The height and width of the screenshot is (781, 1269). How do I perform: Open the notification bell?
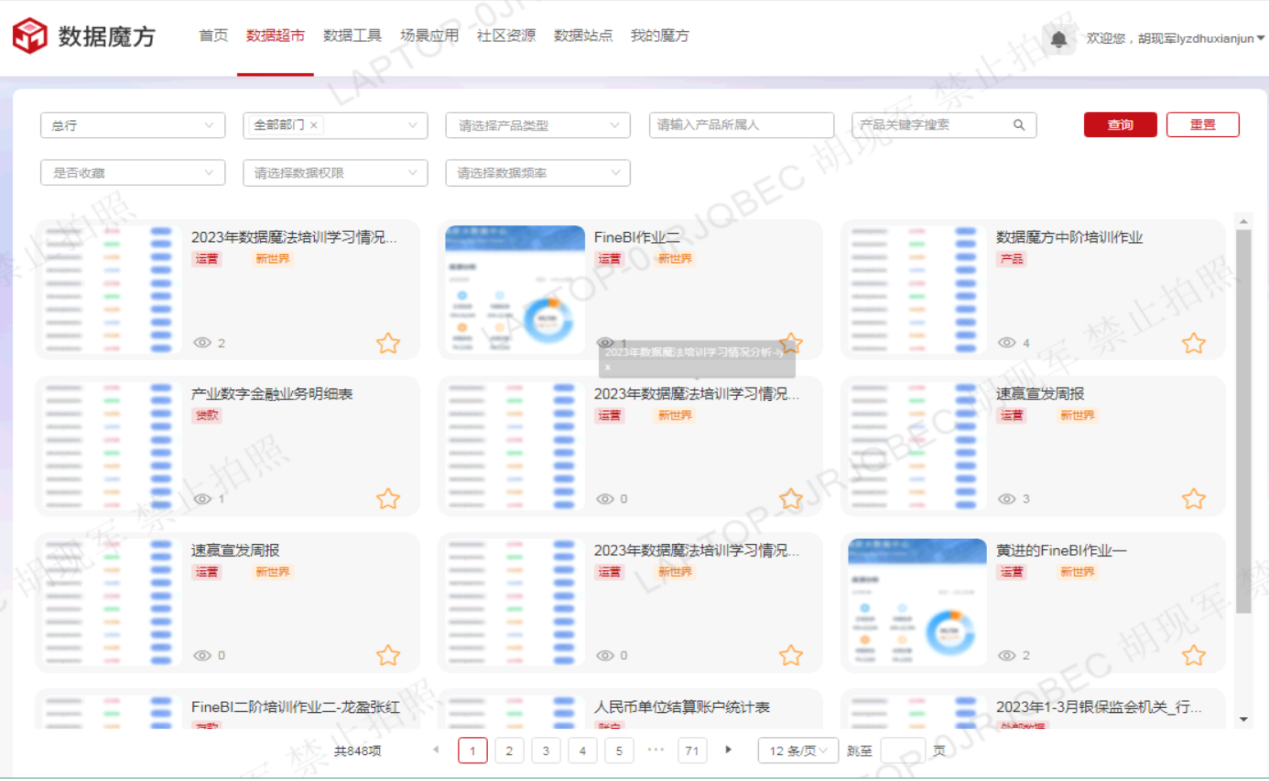tap(1059, 39)
